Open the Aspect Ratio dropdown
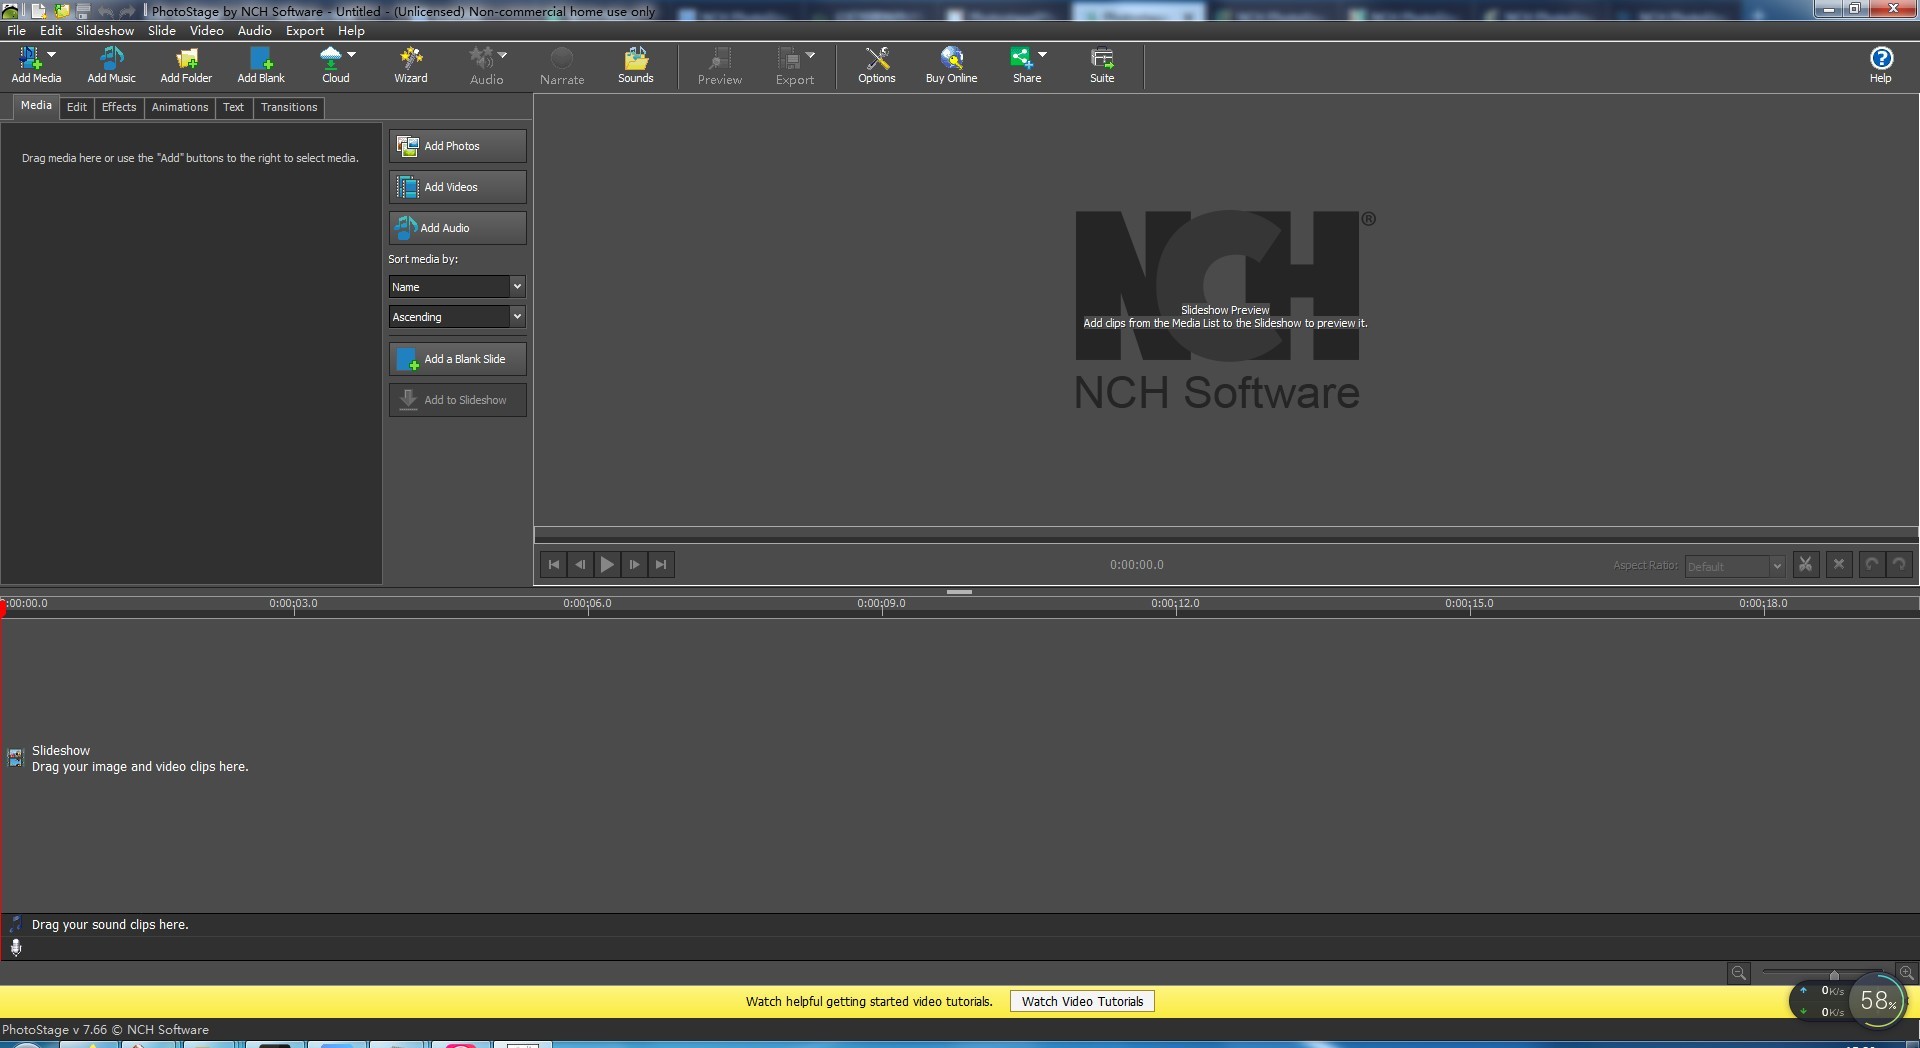Screen dimensions: 1920x1048 tap(1733, 566)
